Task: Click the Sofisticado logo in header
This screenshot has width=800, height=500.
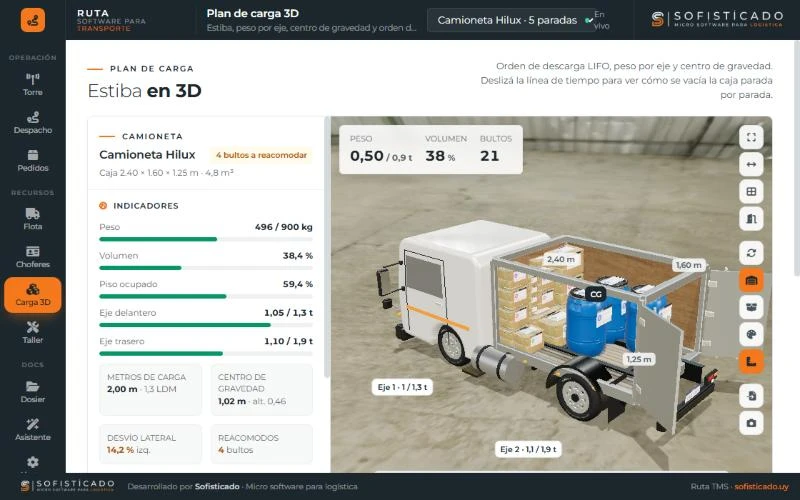Action: click(717, 19)
